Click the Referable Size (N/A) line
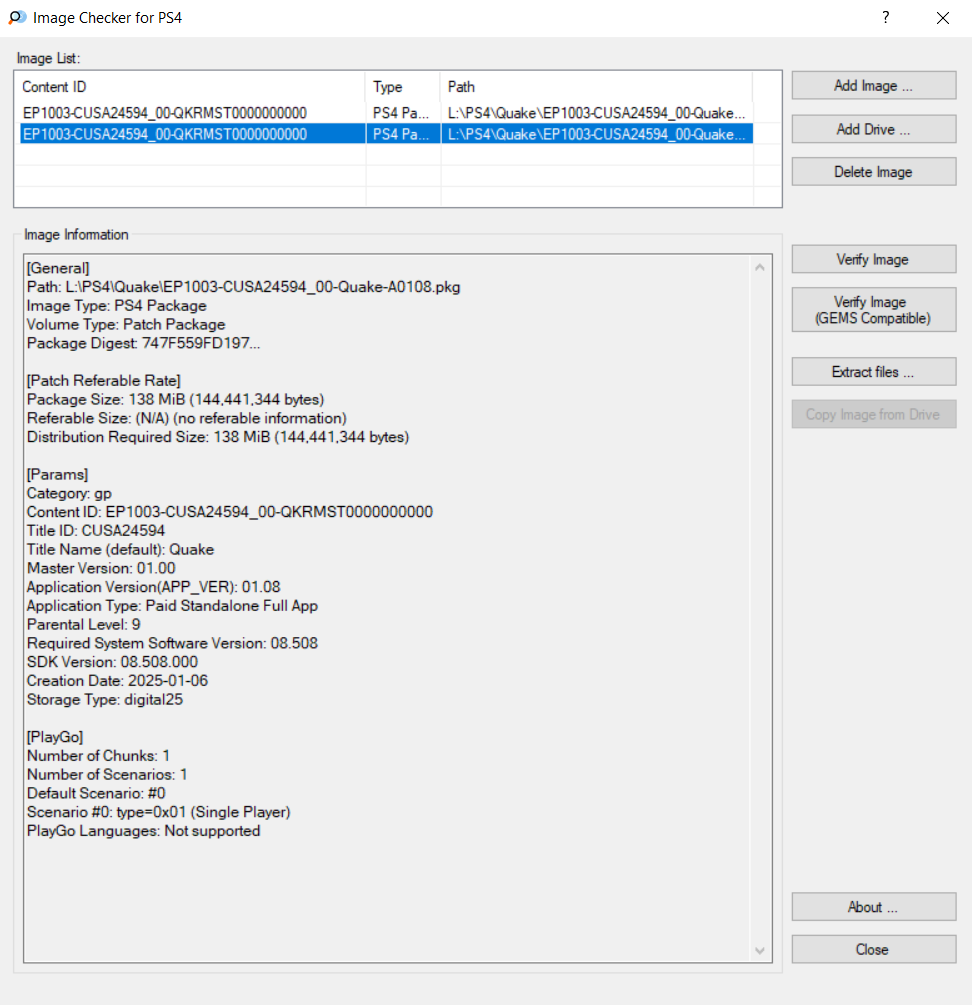The image size is (972, 1005). click(x=186, y=418)
